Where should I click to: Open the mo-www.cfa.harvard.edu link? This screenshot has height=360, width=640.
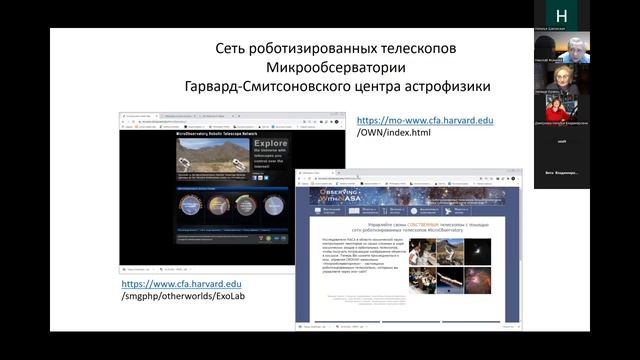click(425, 120)
